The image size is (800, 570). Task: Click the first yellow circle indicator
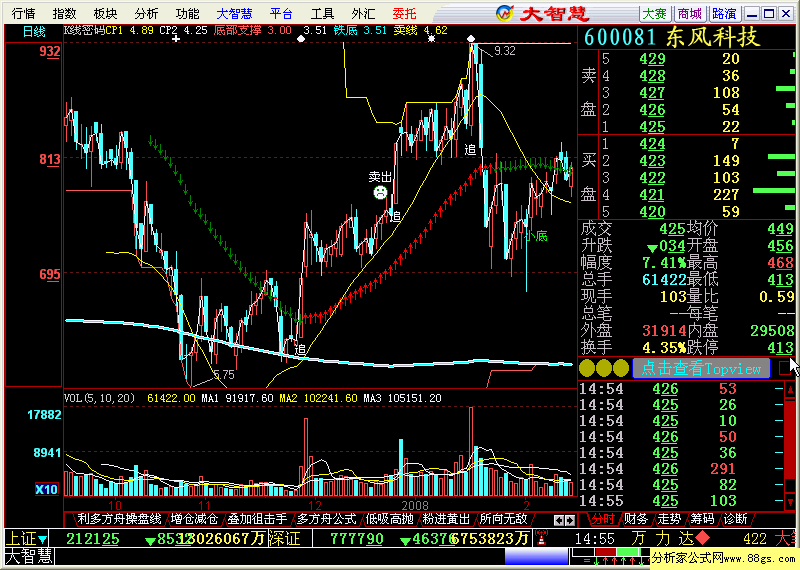587,368
